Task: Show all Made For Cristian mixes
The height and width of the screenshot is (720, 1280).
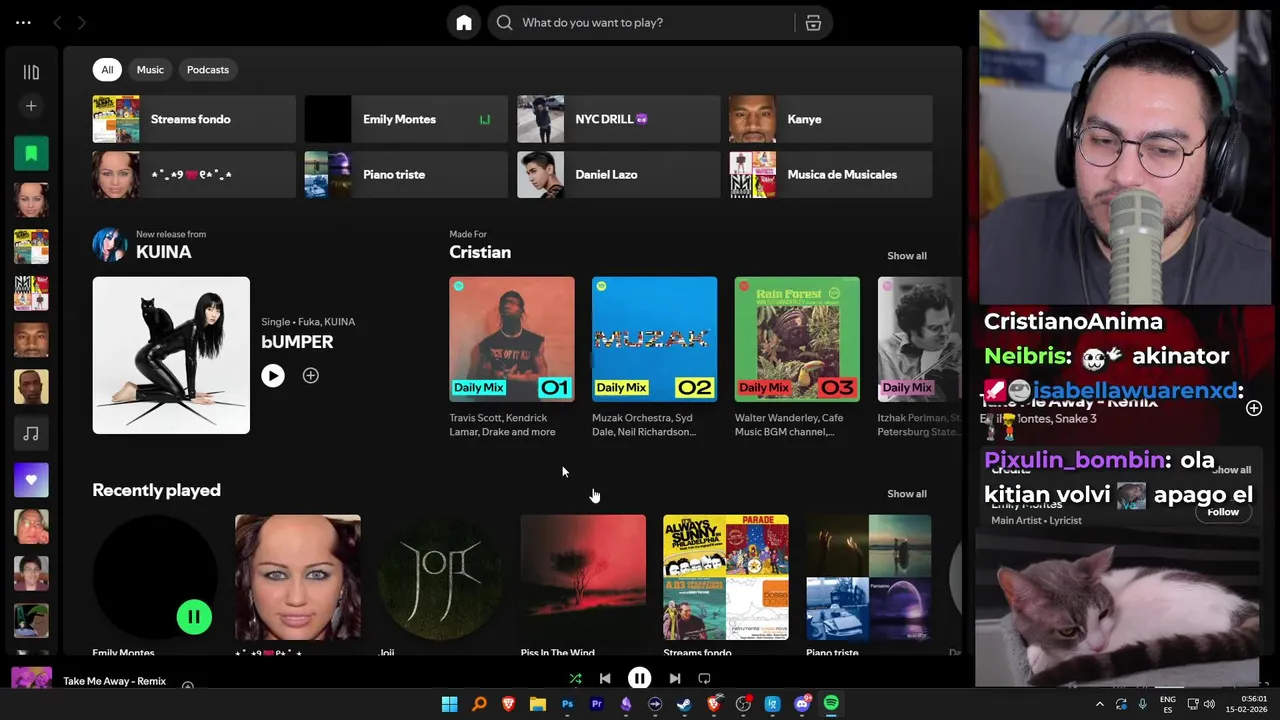Action: (x=907, y=256)
